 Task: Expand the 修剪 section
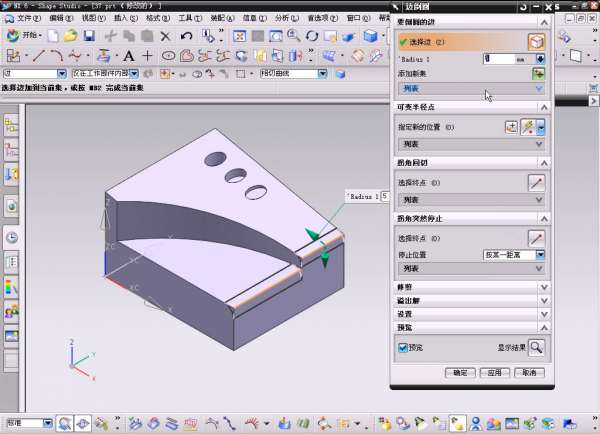(543, 287)
